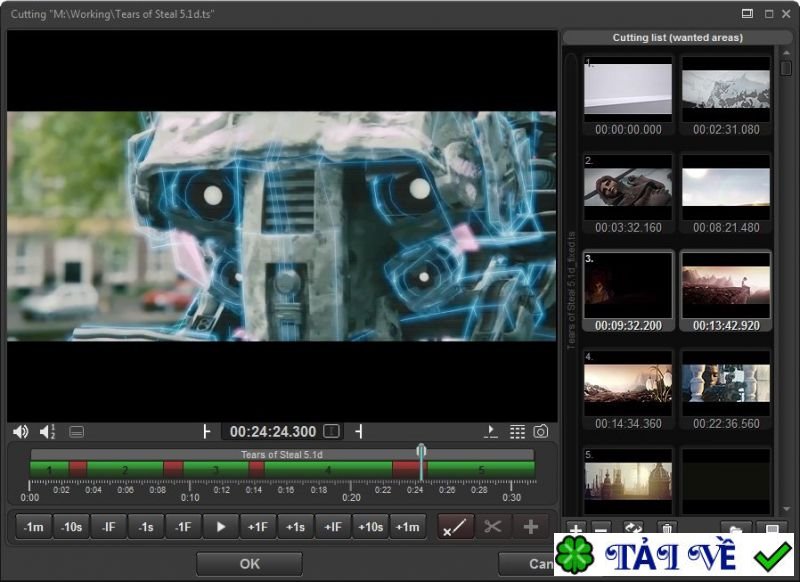Open the thumbnail grid view icon
Screen dimensions: 800x582
(x=517, y=432)
